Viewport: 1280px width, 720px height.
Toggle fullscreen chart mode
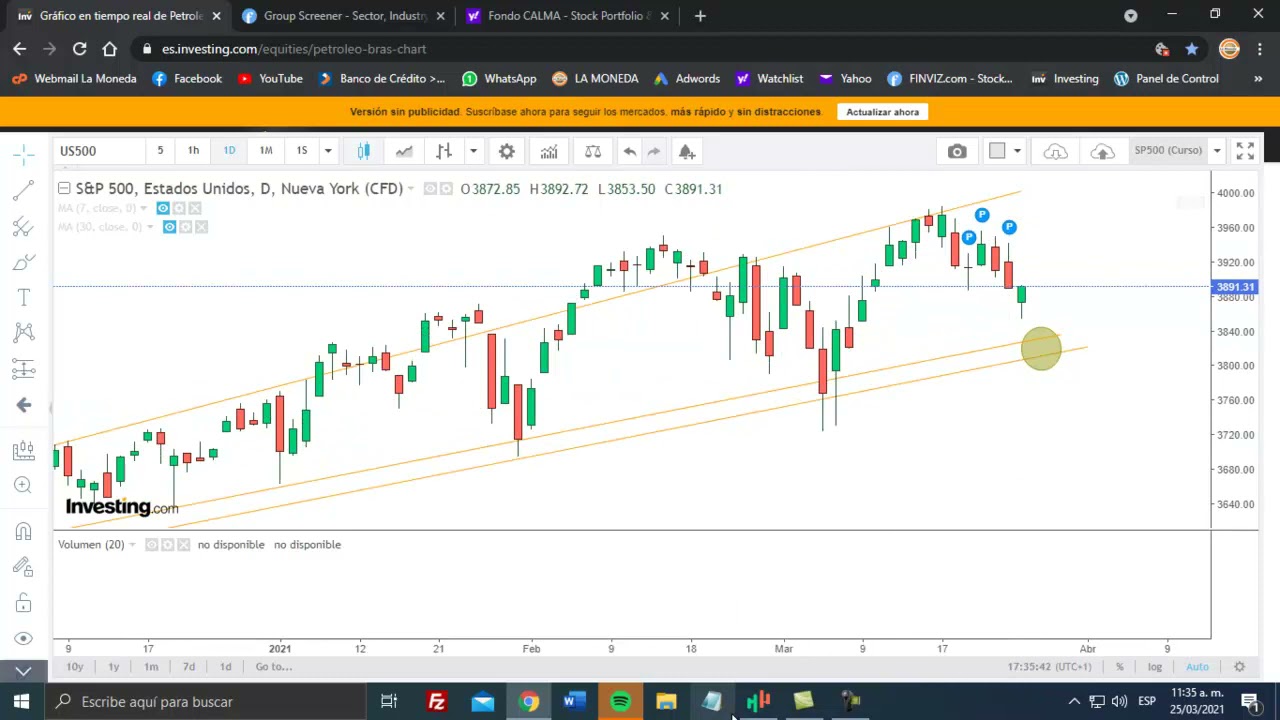click(1245, 151)
